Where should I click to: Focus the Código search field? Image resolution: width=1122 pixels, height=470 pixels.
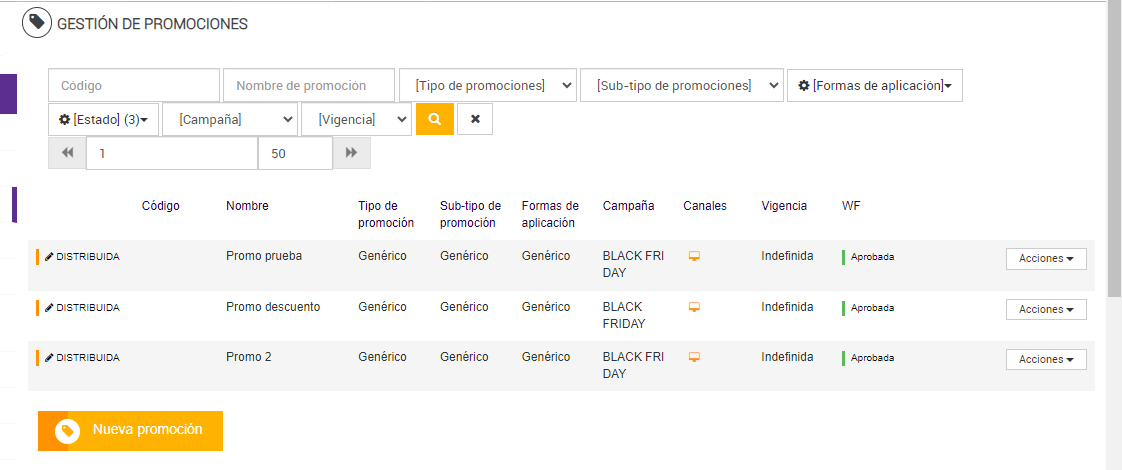point(134,85)
